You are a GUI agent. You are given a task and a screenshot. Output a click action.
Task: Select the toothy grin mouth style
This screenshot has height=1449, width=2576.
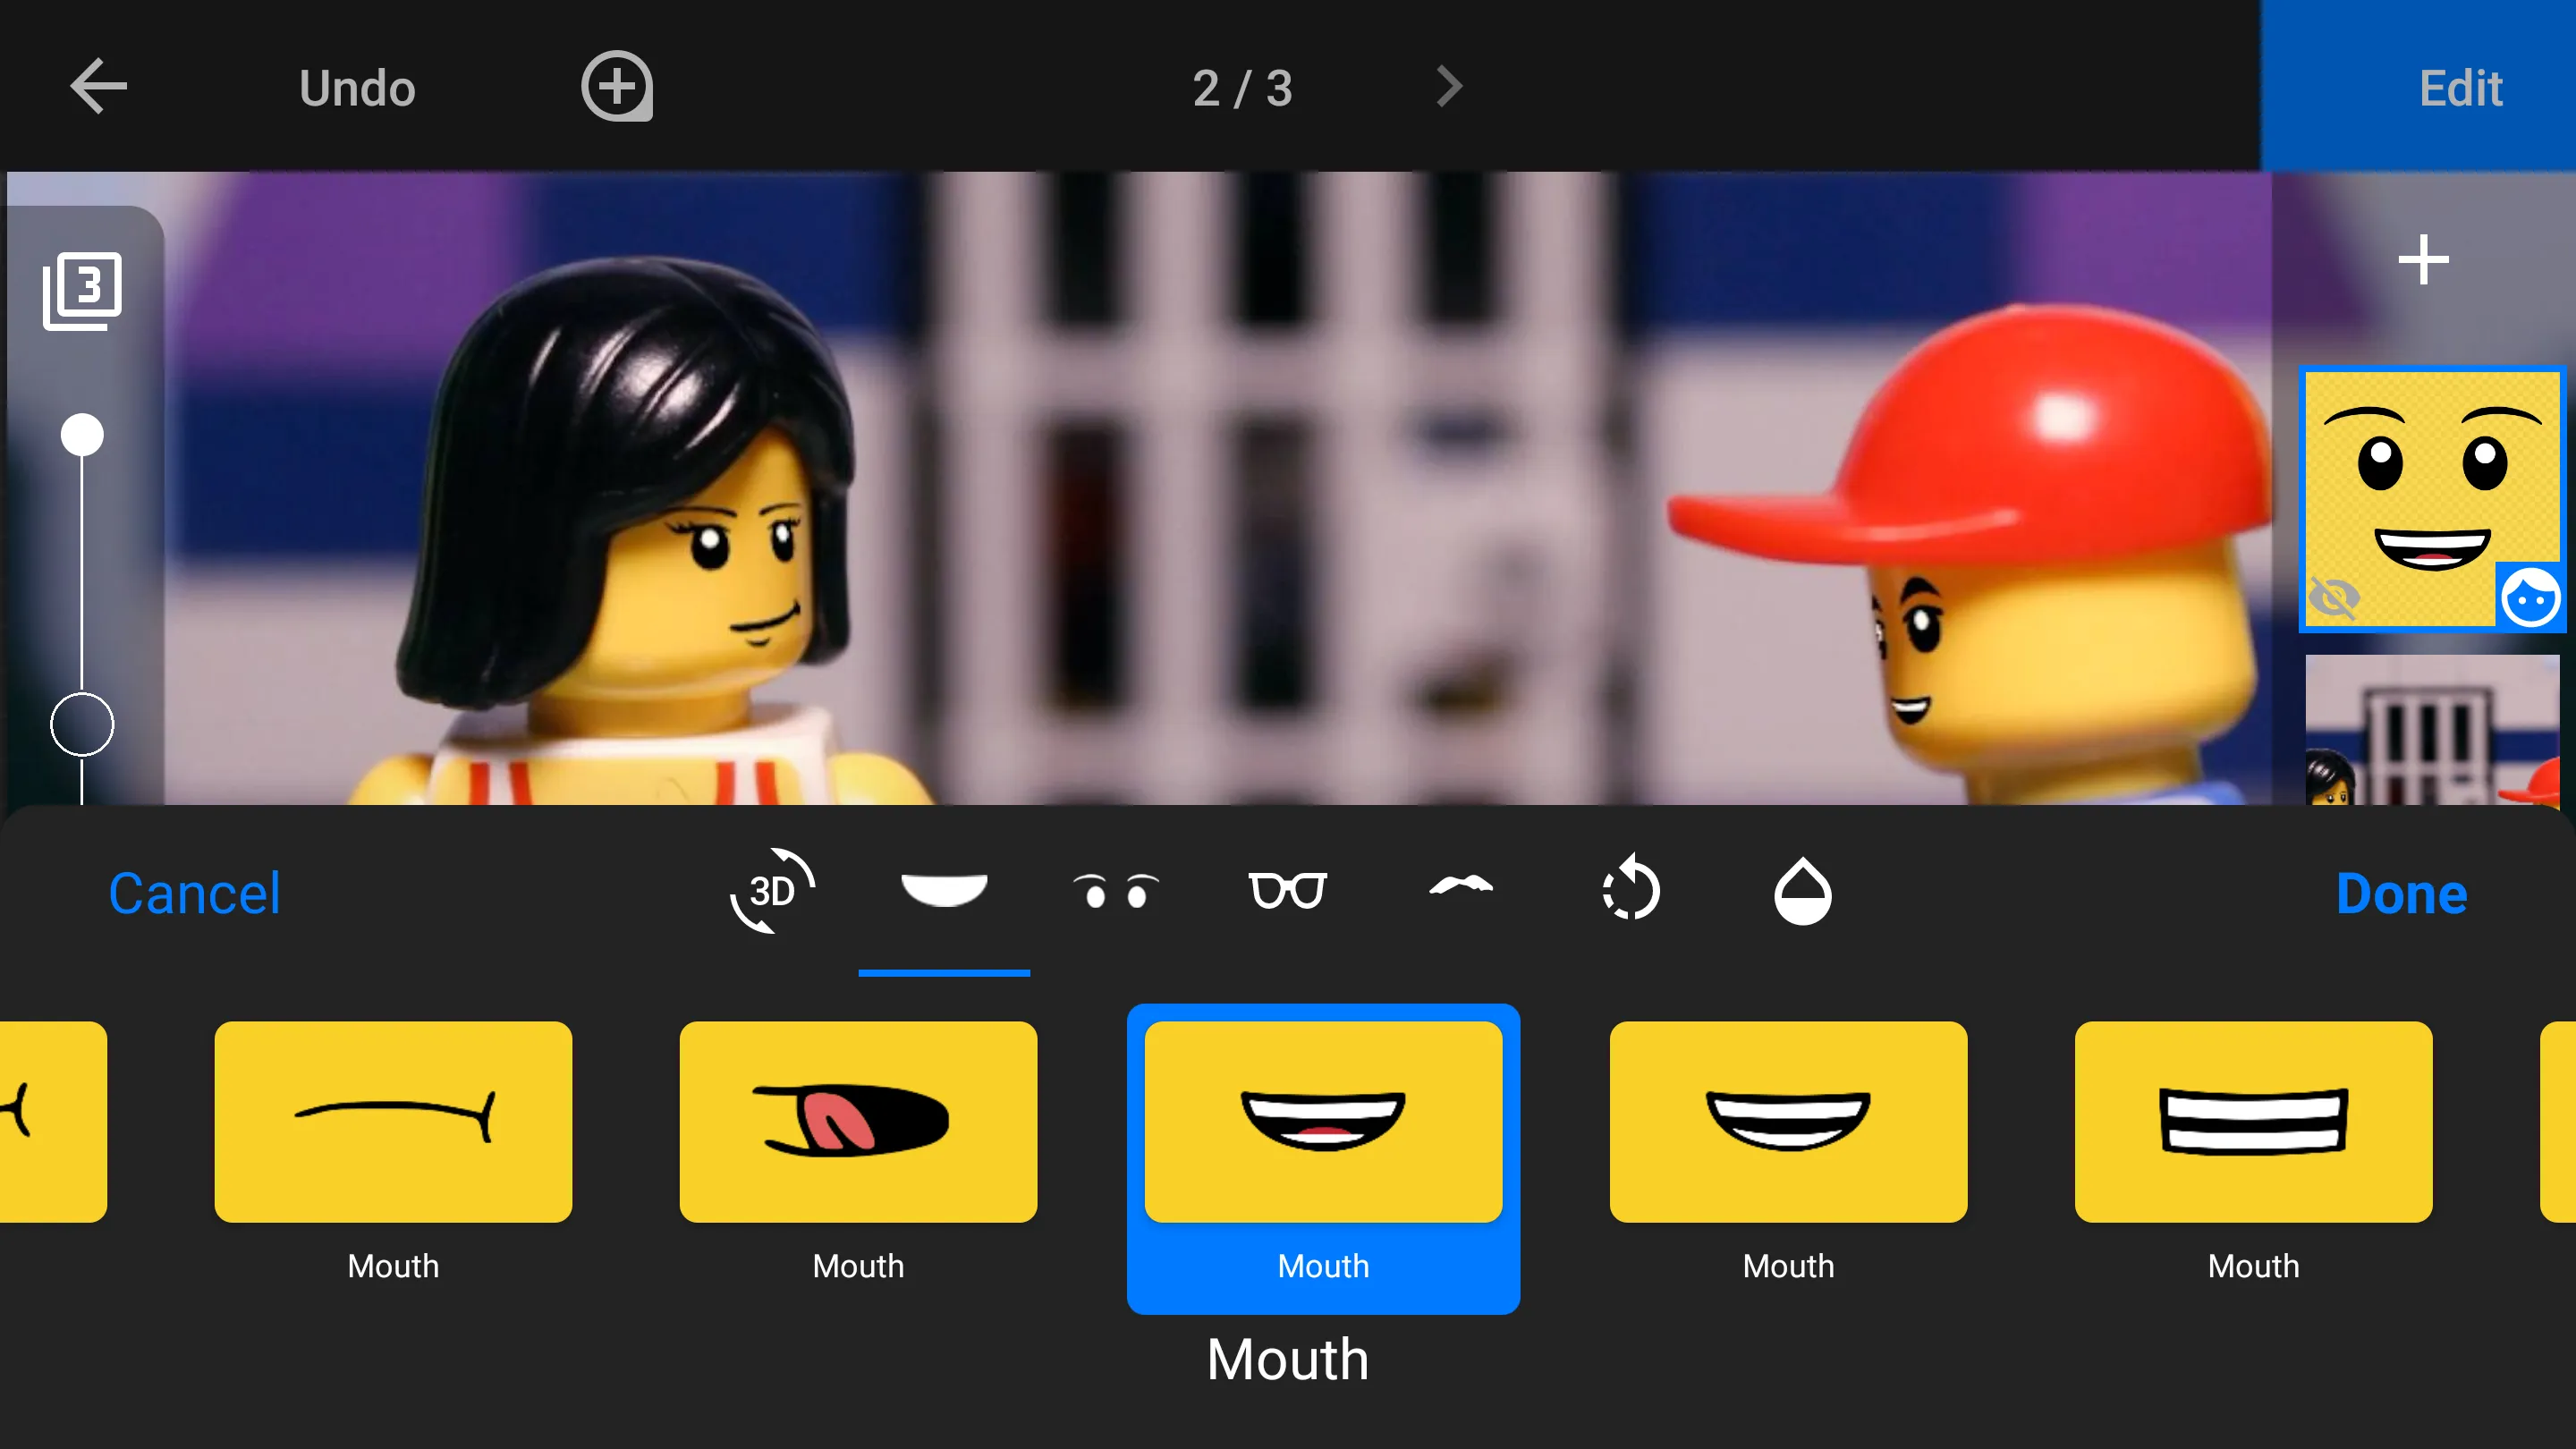click(1322, 1120)
